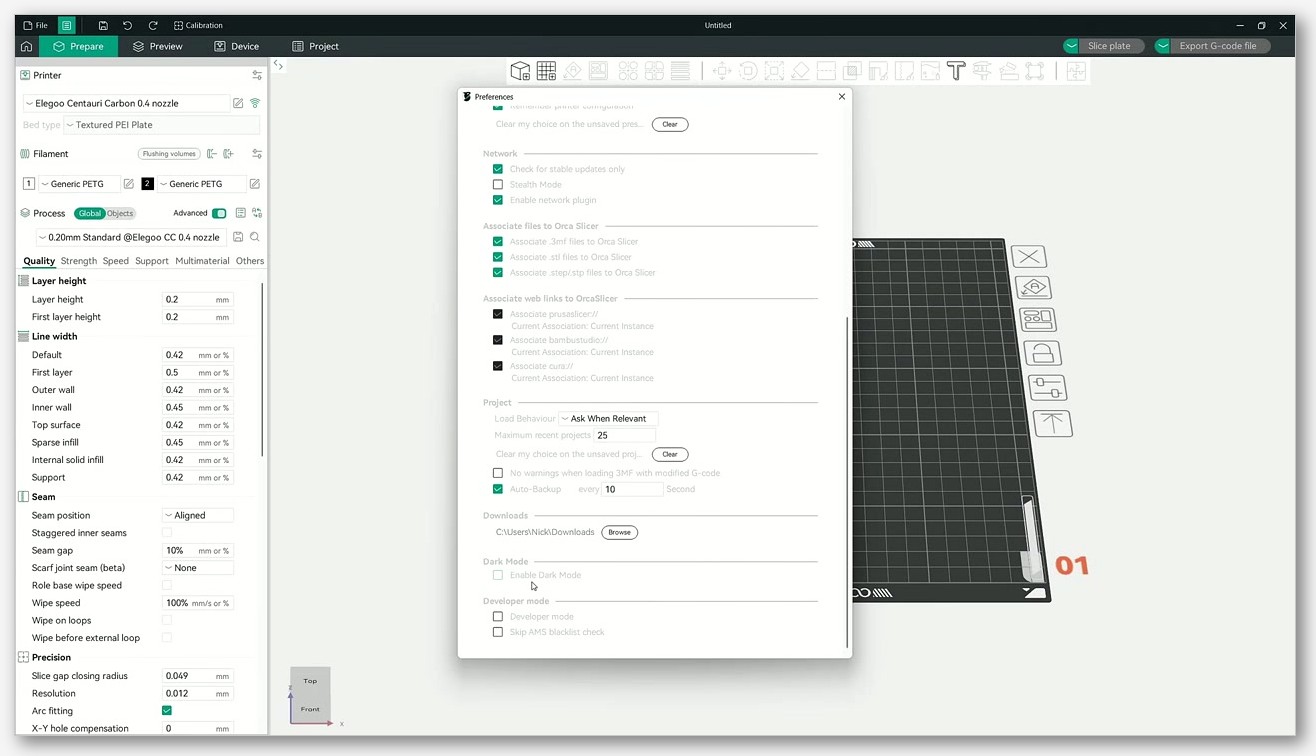
Task: Click the Add plate grid icon
Action: pos(546,71)
